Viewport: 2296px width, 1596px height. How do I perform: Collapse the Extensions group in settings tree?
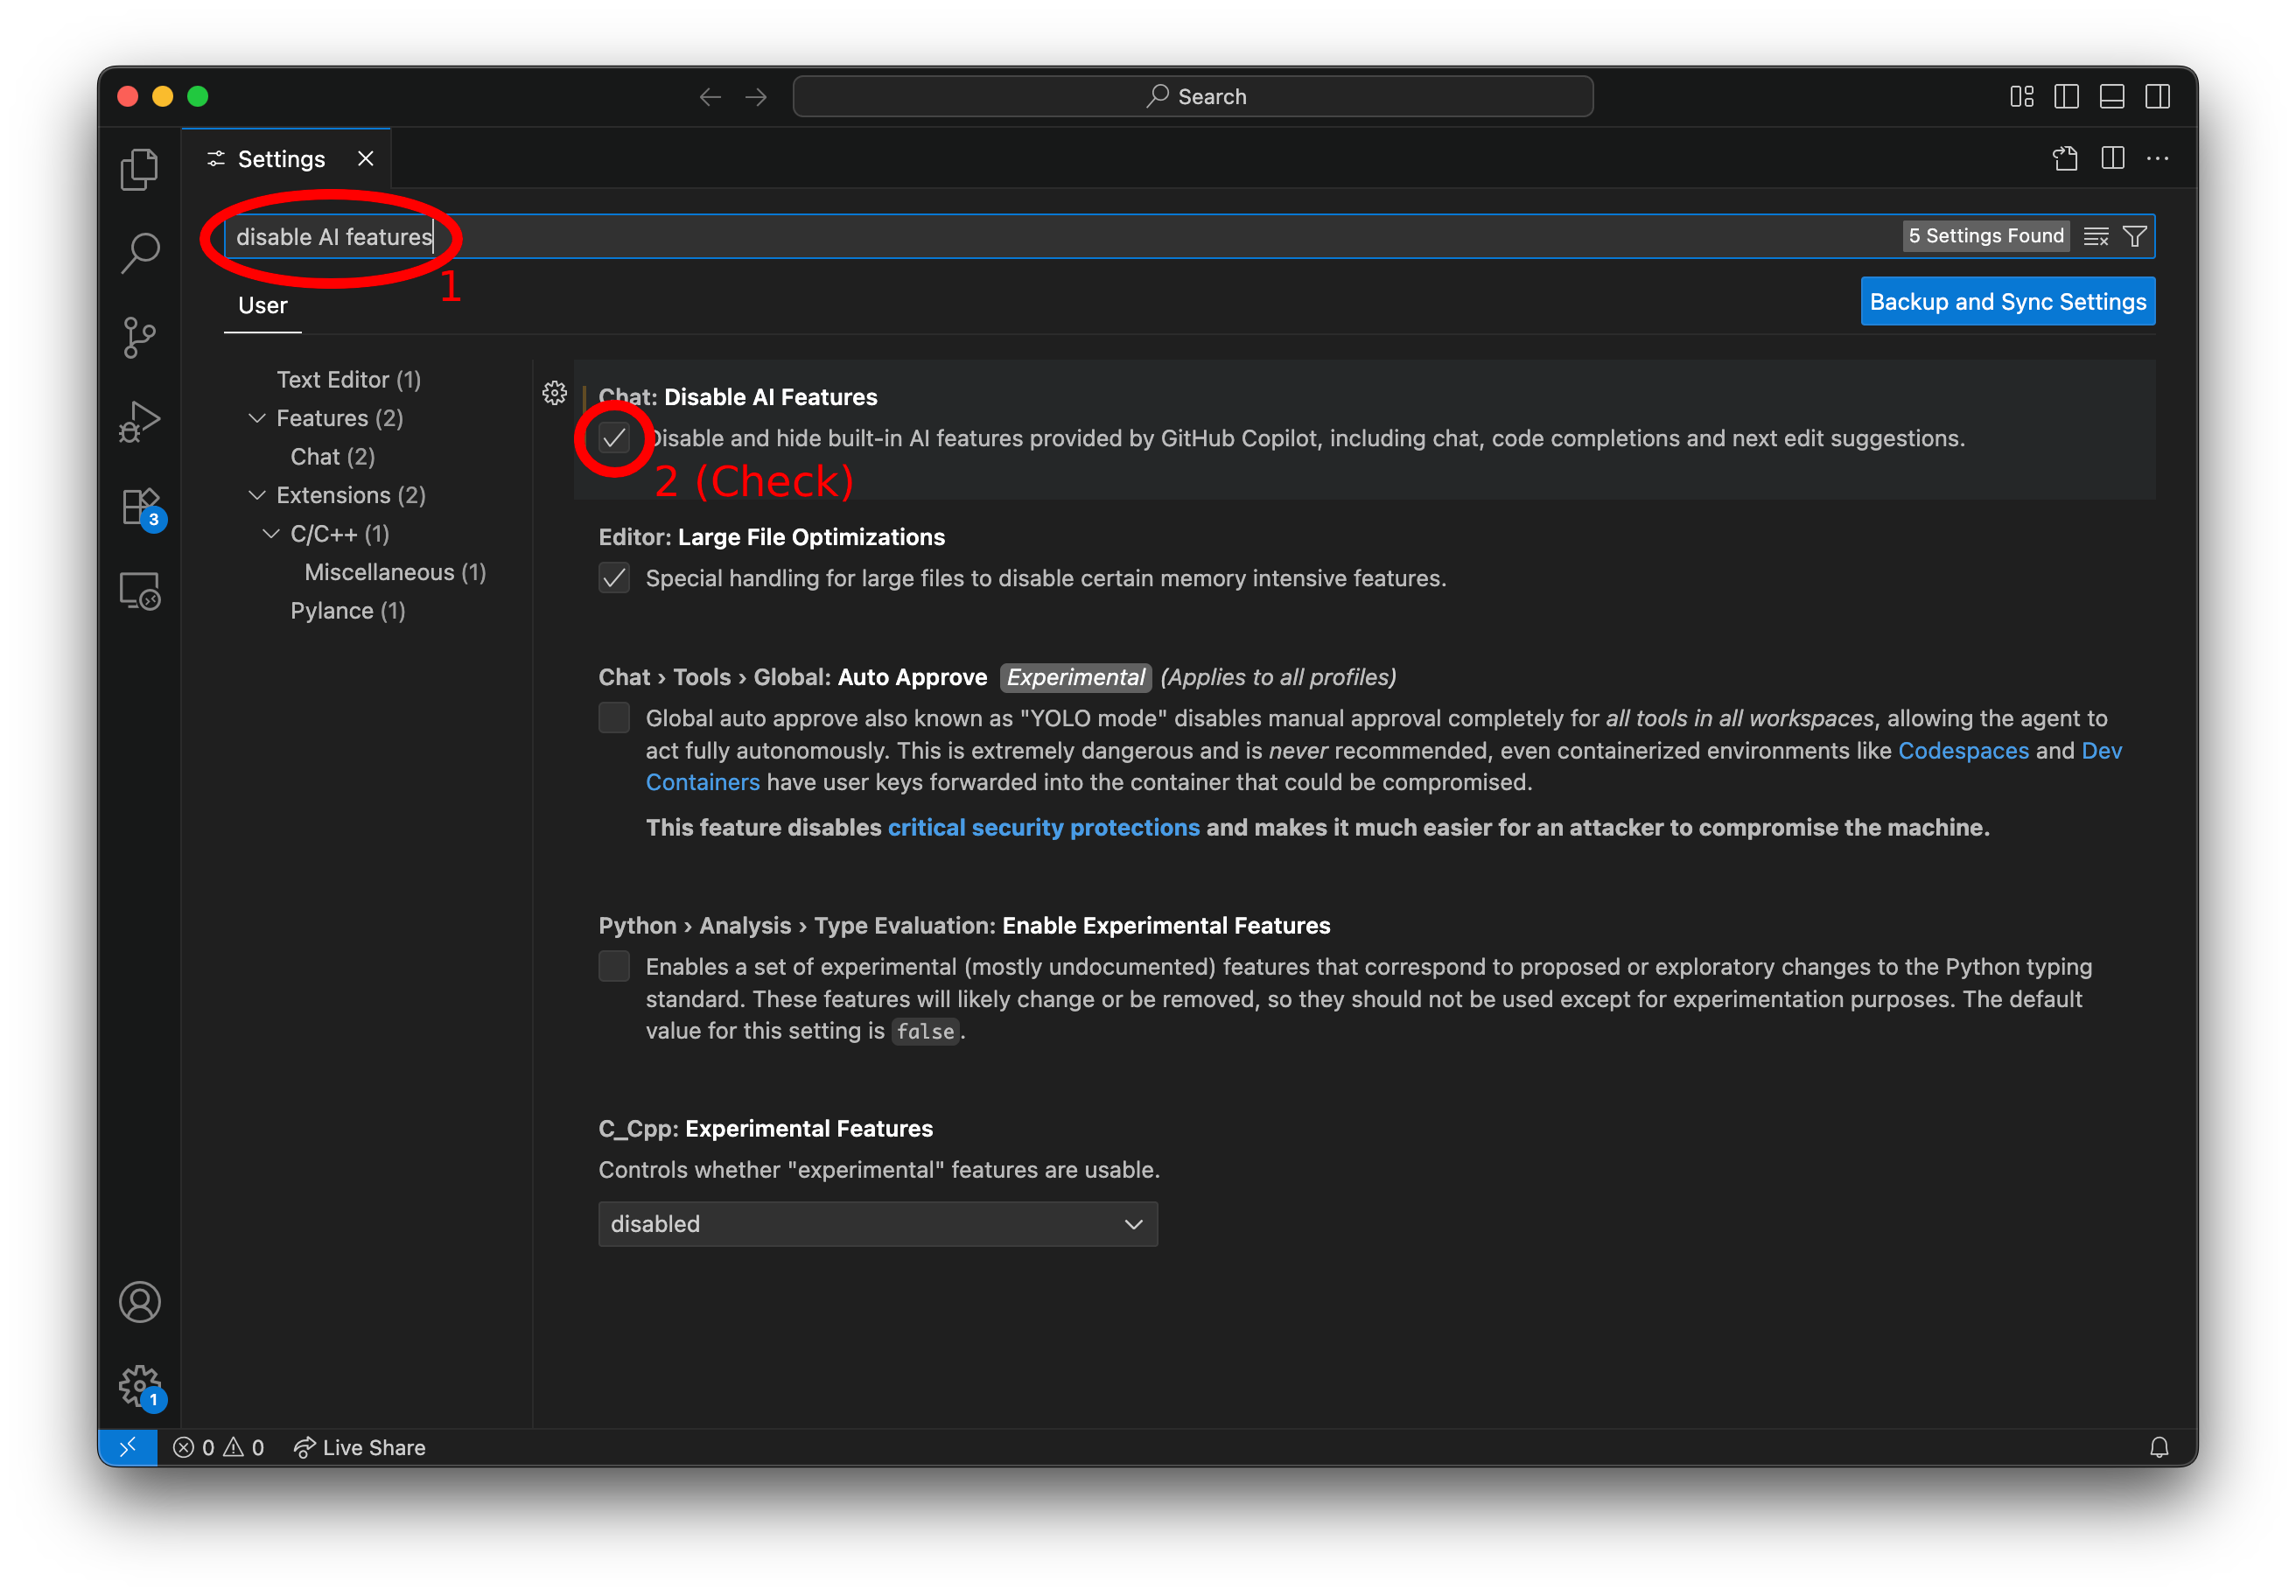(x=257, y=495)
